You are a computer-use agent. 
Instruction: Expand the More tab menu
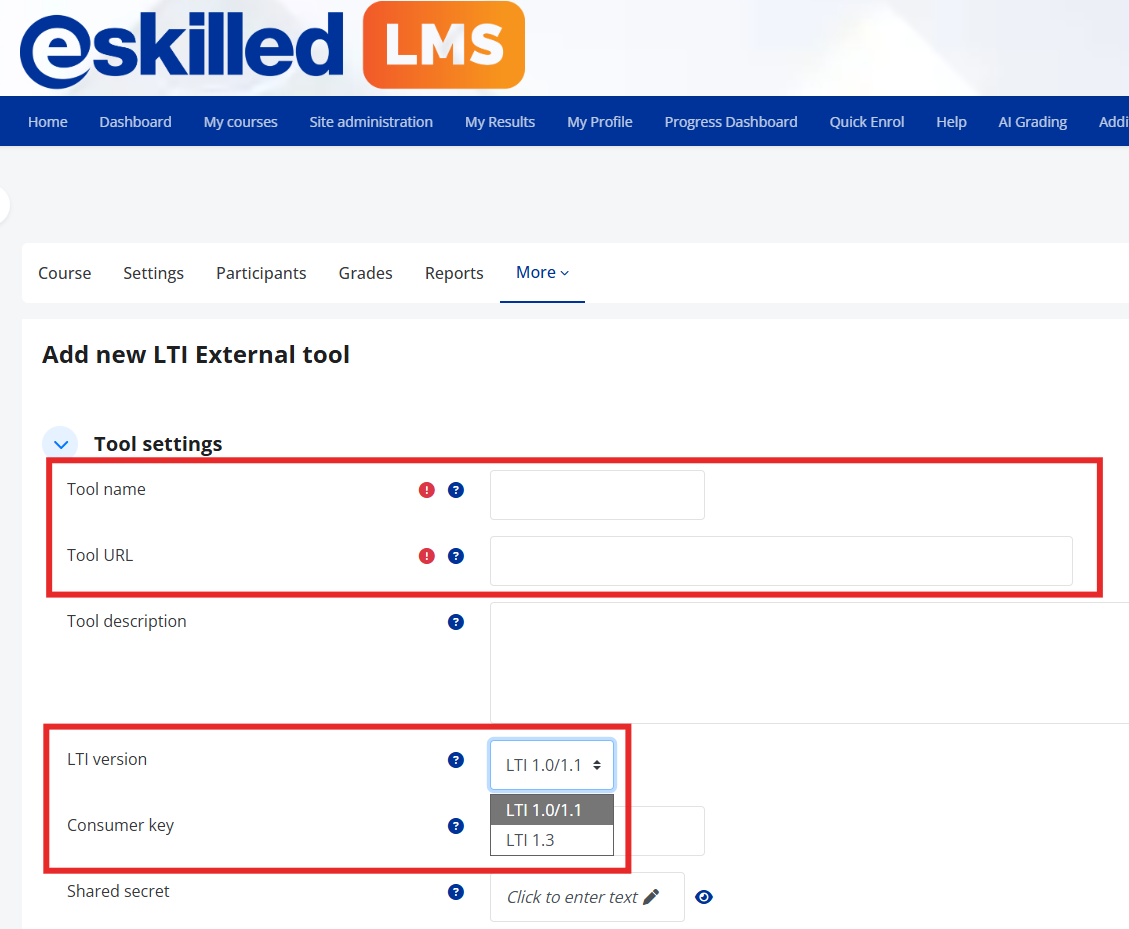[x=542, y=273]
